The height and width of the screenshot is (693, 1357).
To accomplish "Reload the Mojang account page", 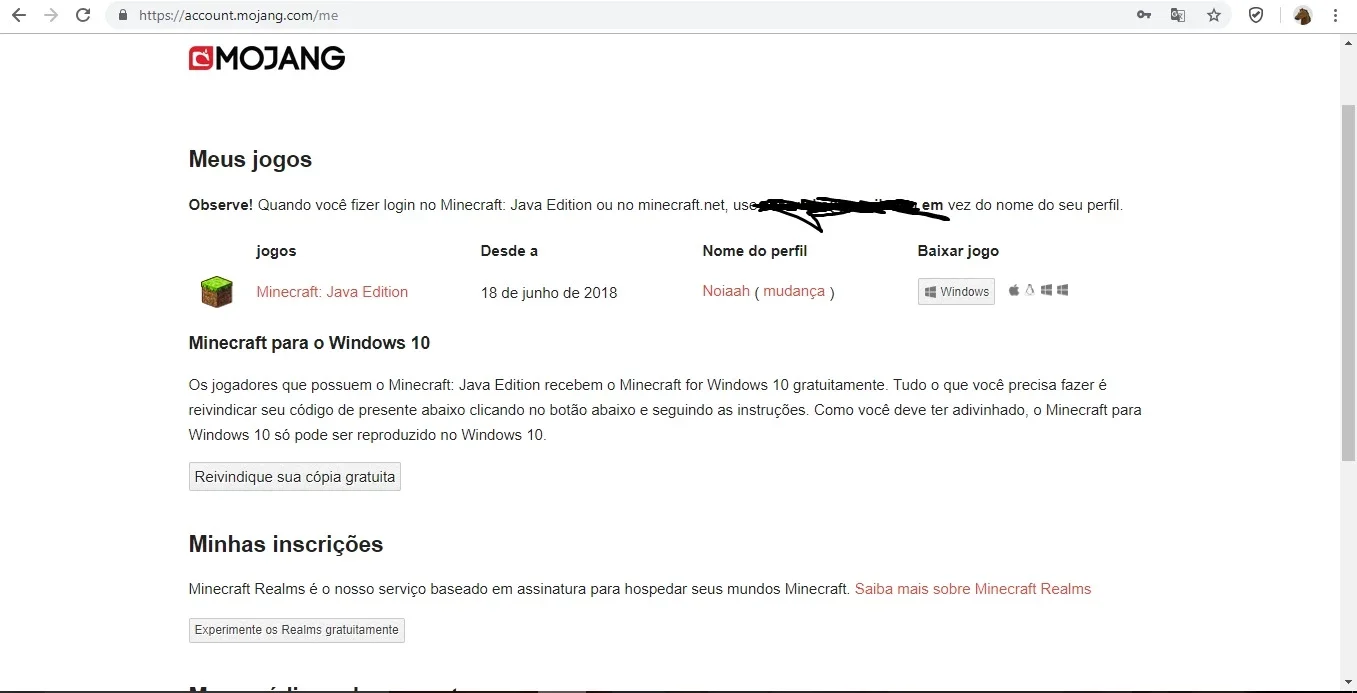I will [83, 15].
